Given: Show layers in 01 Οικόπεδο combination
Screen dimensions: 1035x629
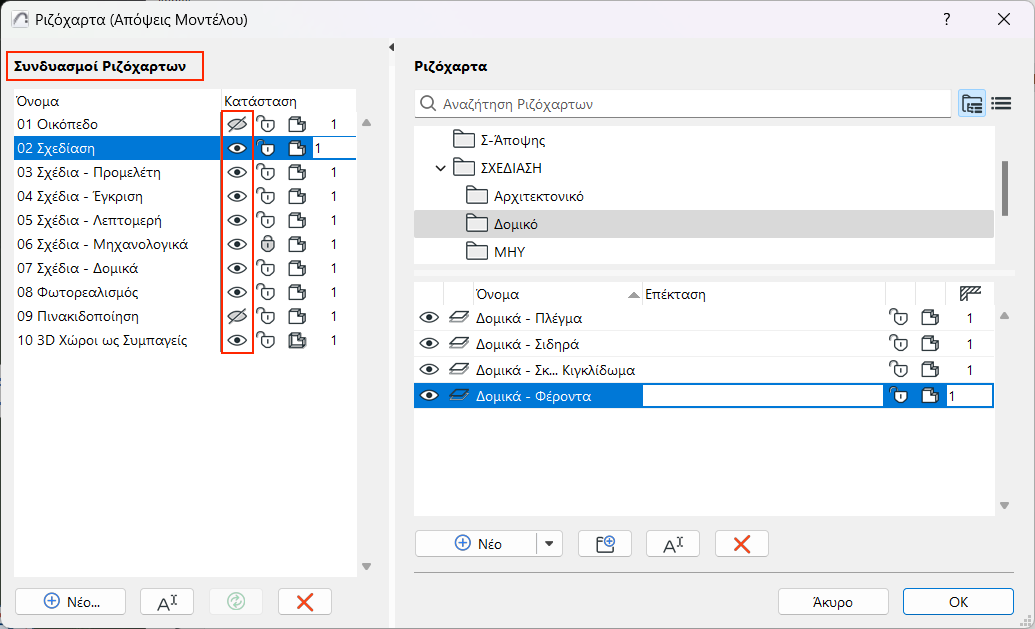Looking at the screenshot, I should [x=237, y=124].
